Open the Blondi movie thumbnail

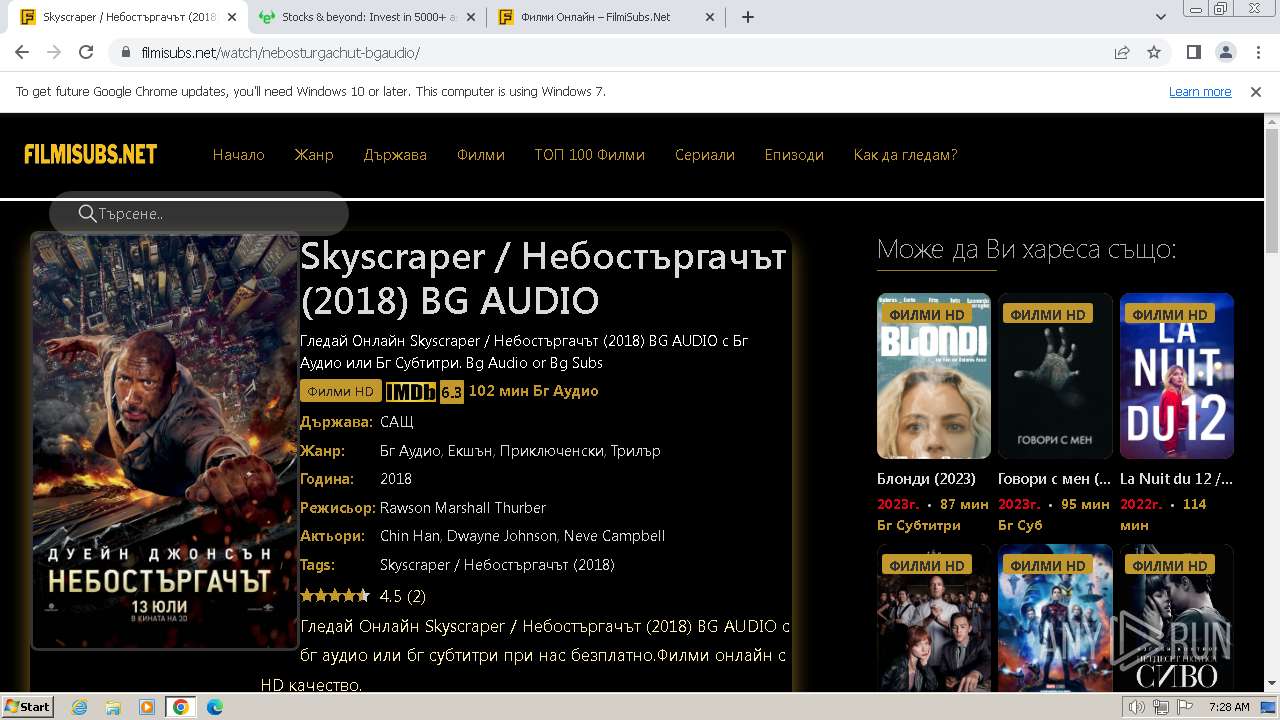(934, 376)
